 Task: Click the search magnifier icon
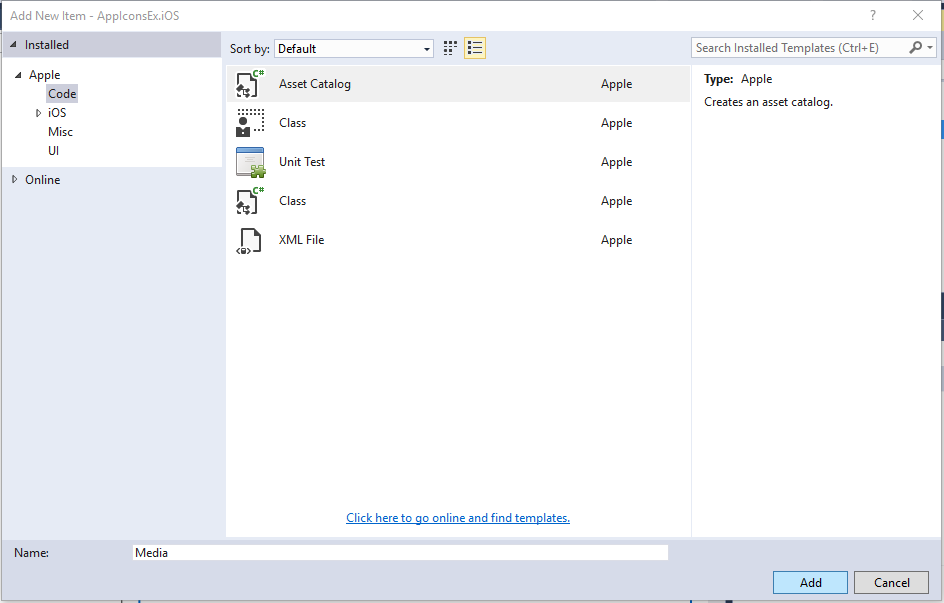point(916,48)
